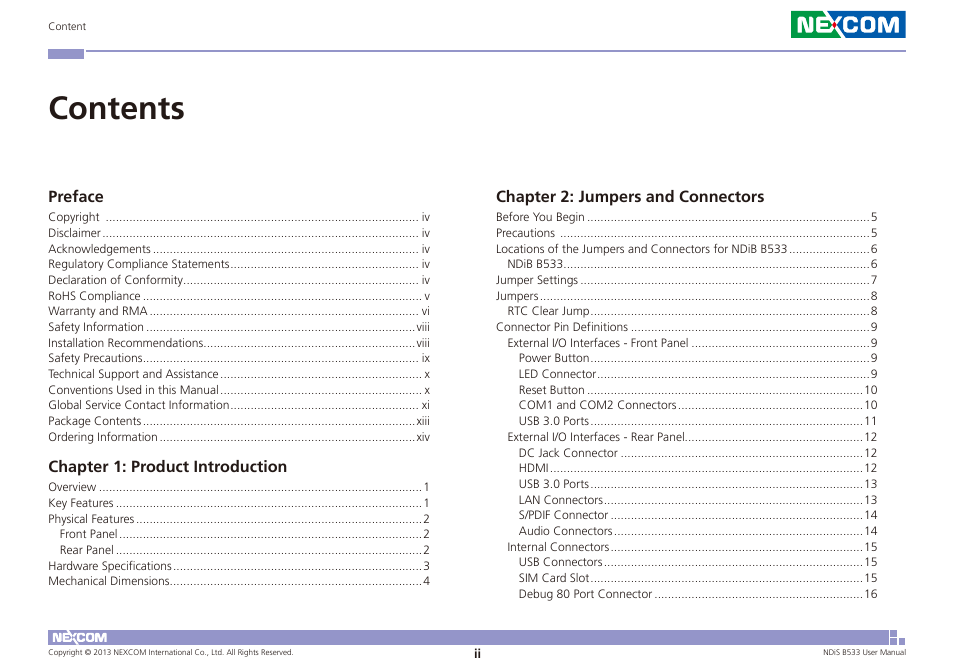The image size is (954, 672).
Task: Open Jumper Settings entry
Action: (687, 280)
